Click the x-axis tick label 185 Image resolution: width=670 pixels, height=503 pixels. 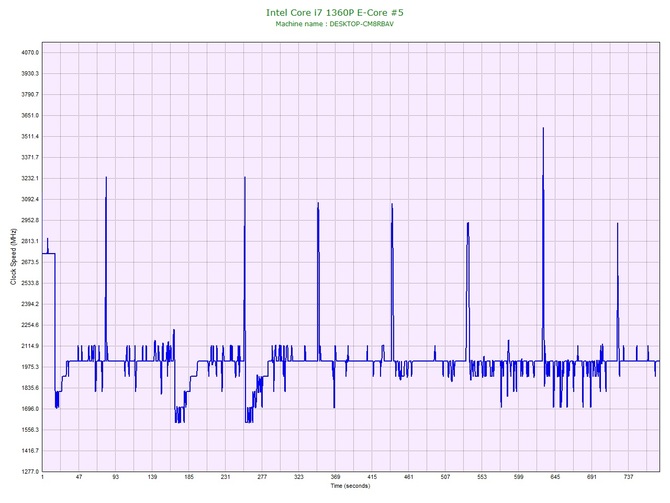[189, 477]
